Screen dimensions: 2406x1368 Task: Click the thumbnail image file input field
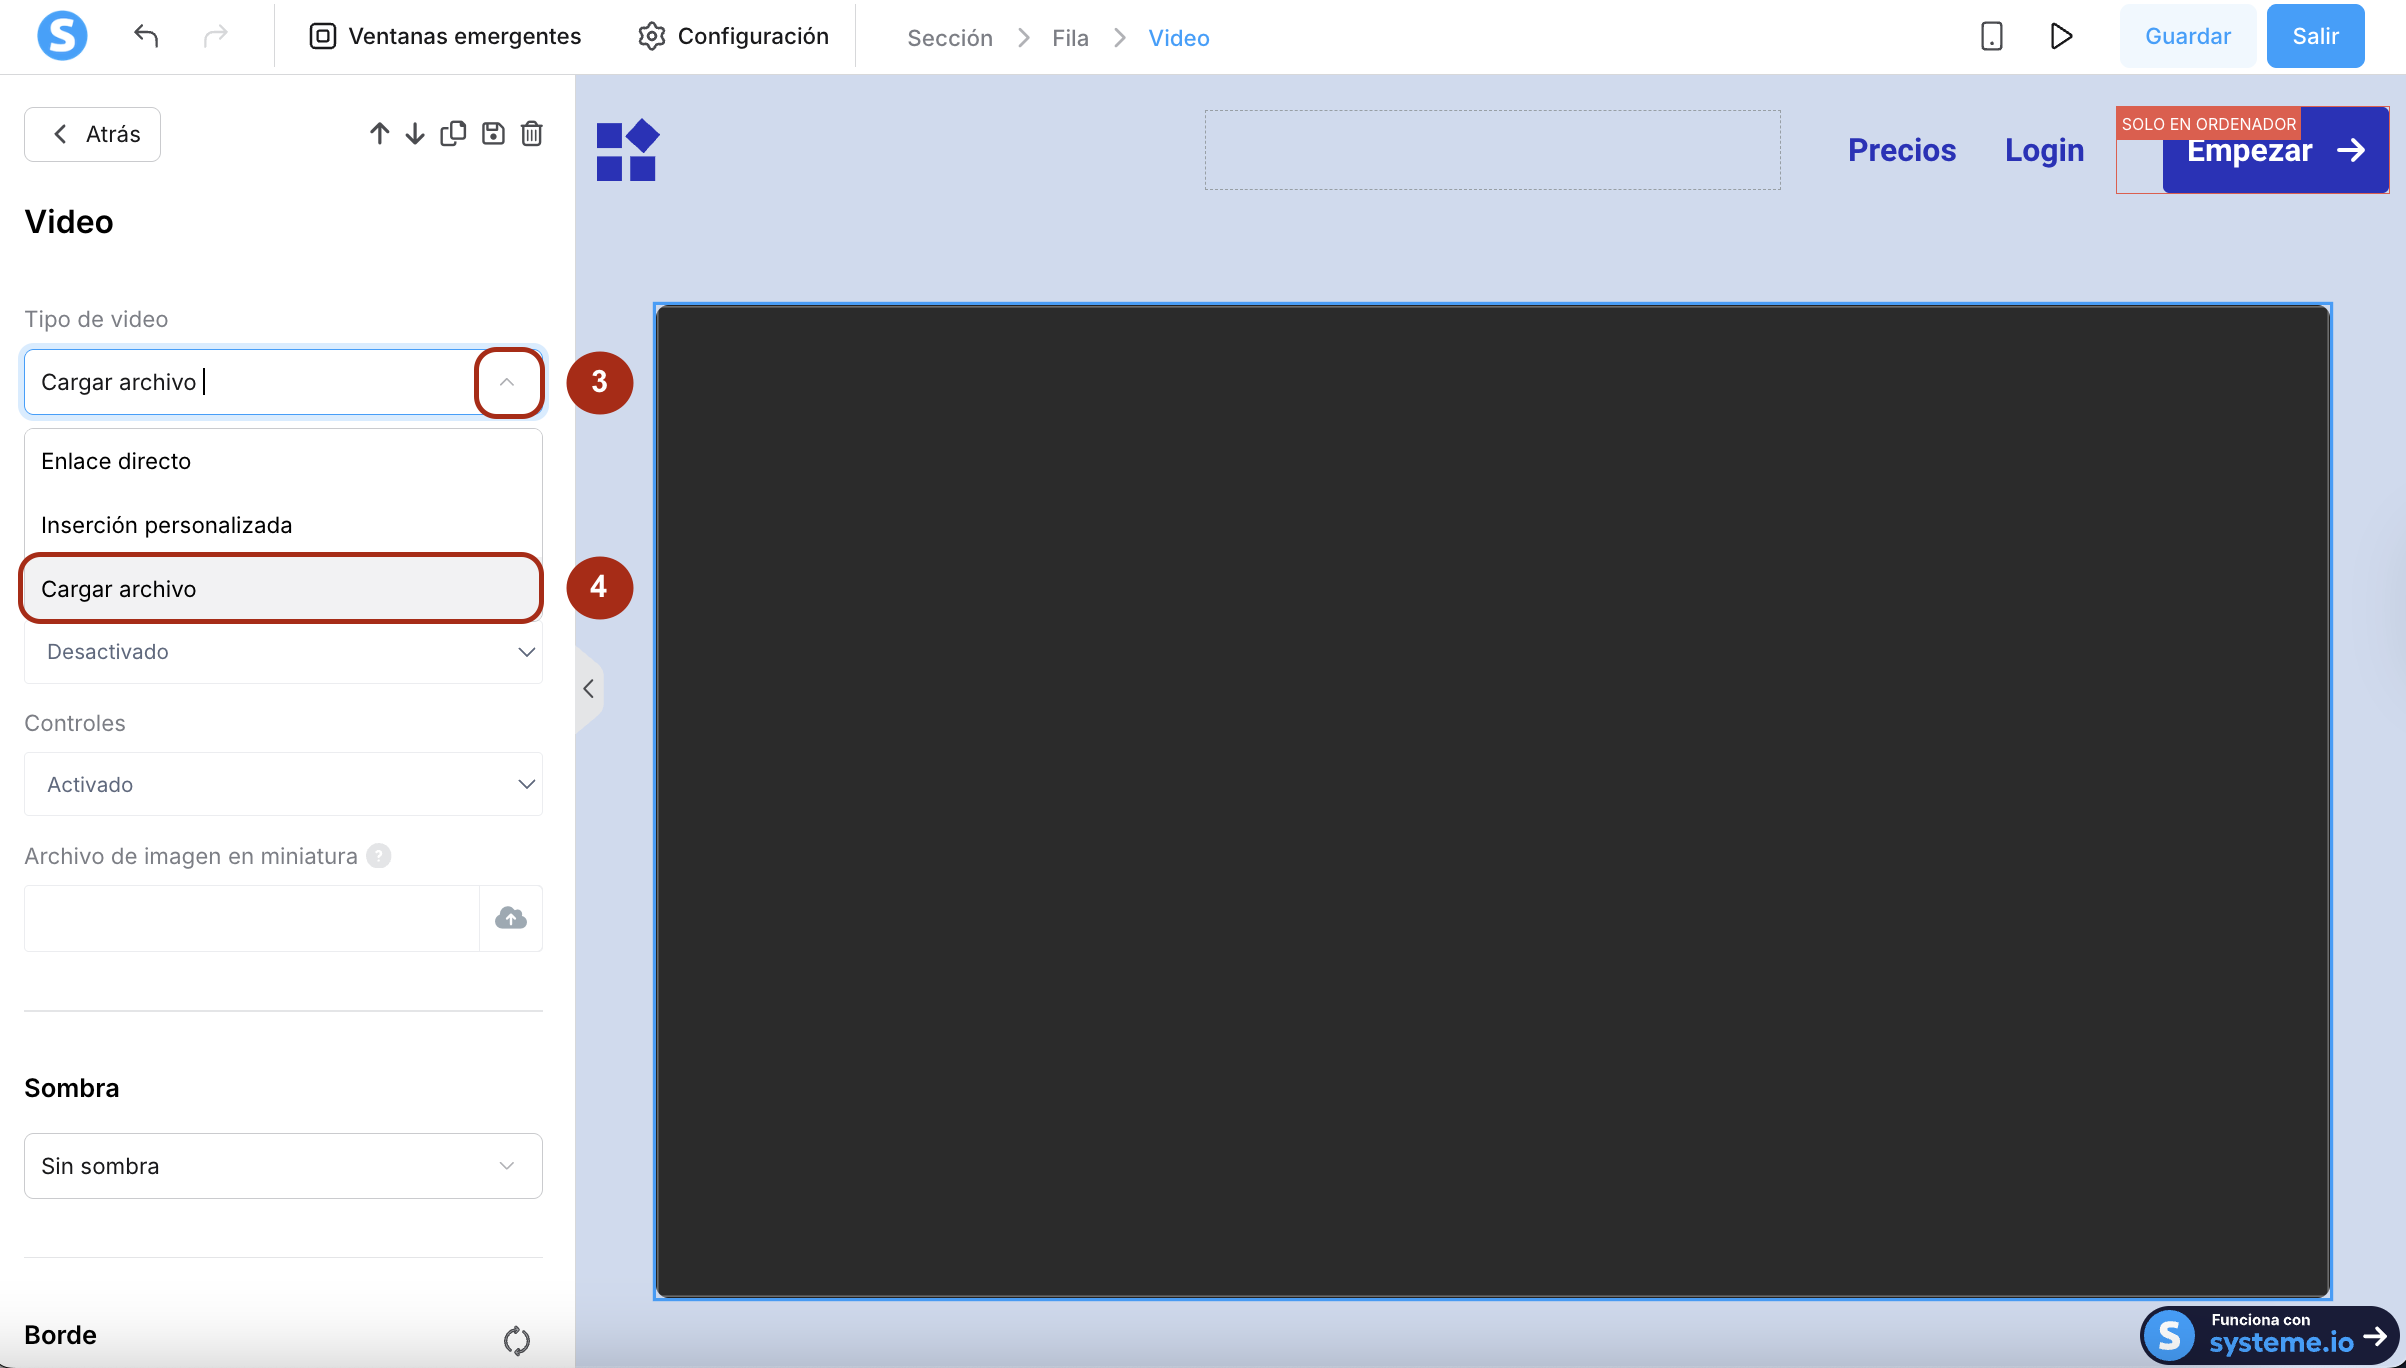pyautogui.click(x=251, y=918)
